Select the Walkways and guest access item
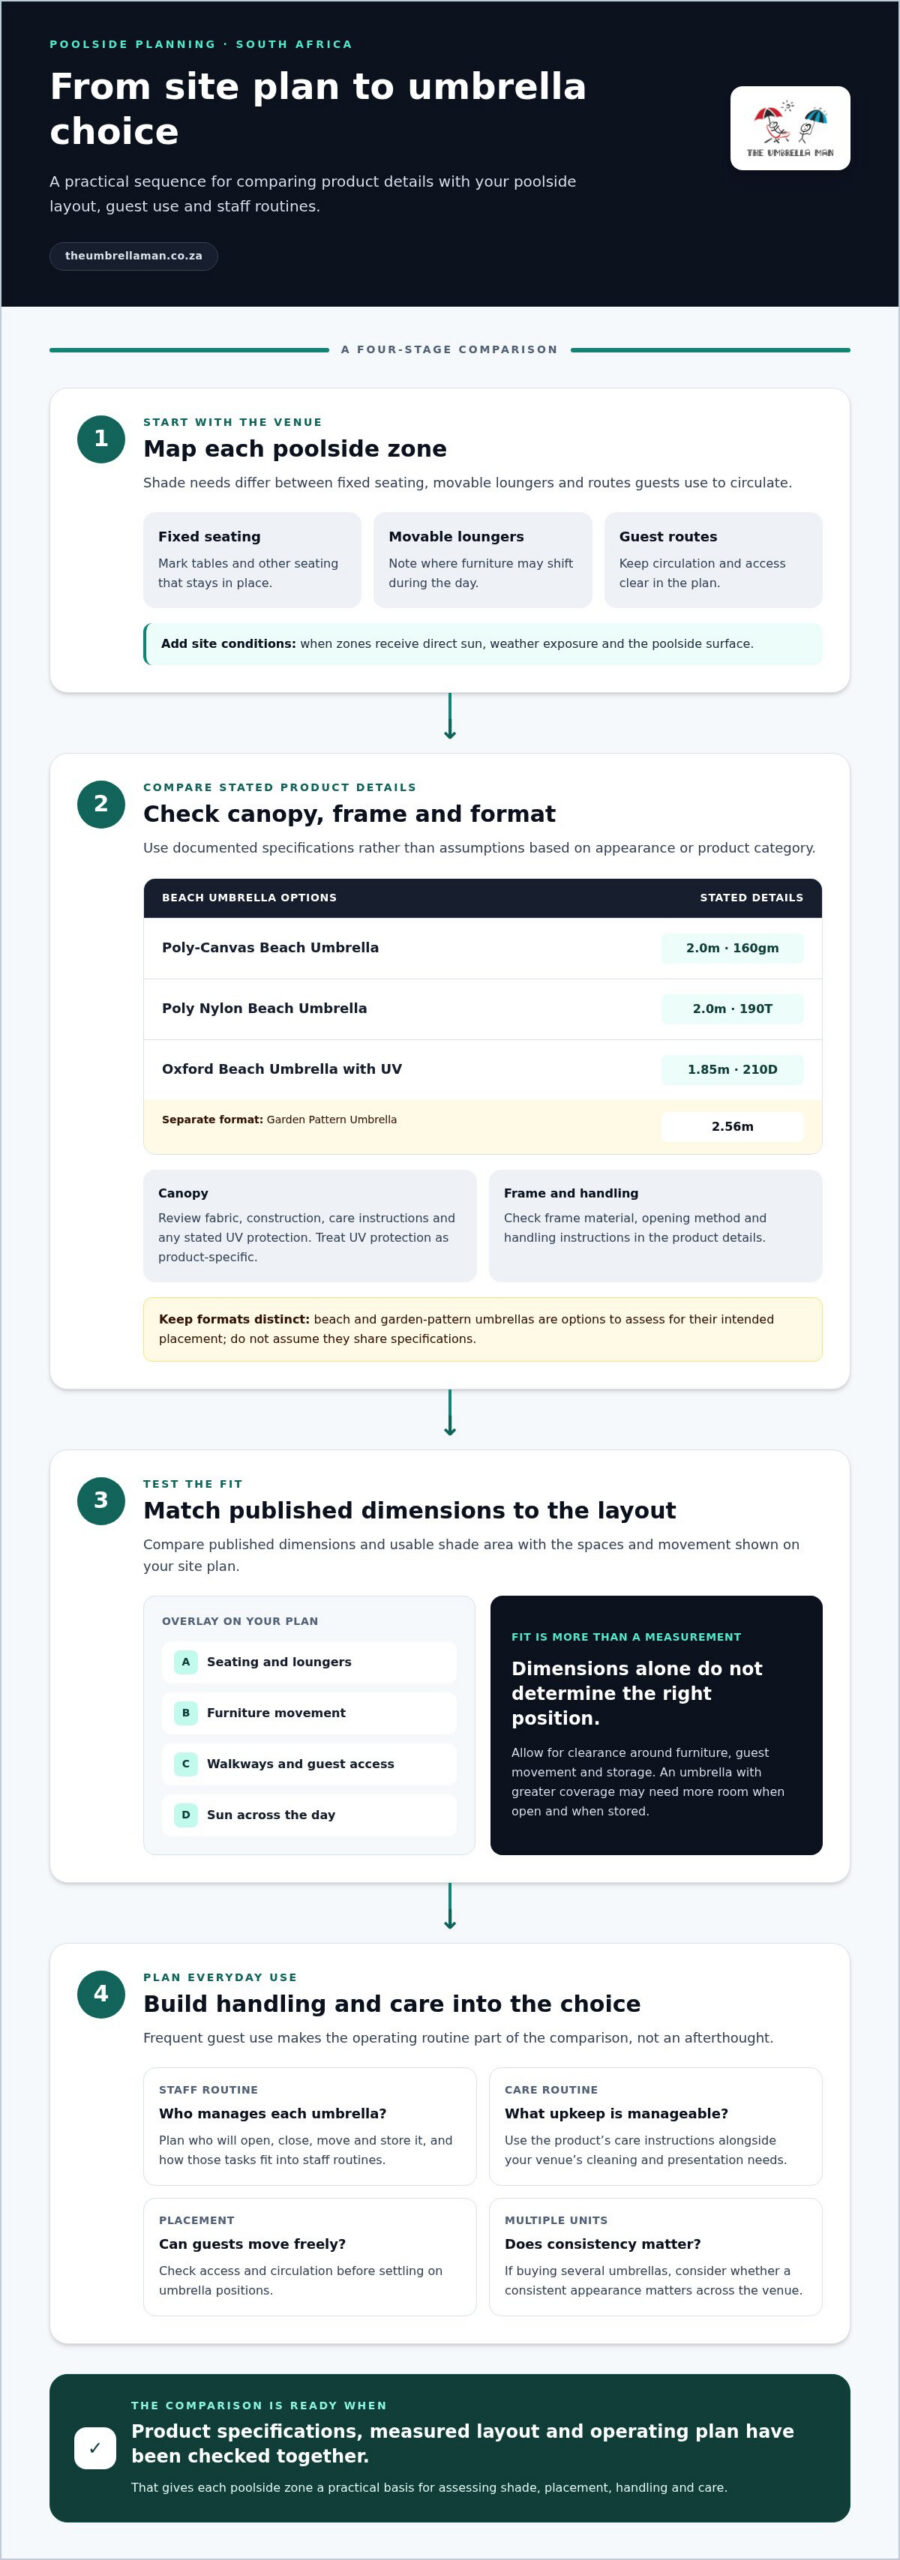 click(x=309, y=1764)
